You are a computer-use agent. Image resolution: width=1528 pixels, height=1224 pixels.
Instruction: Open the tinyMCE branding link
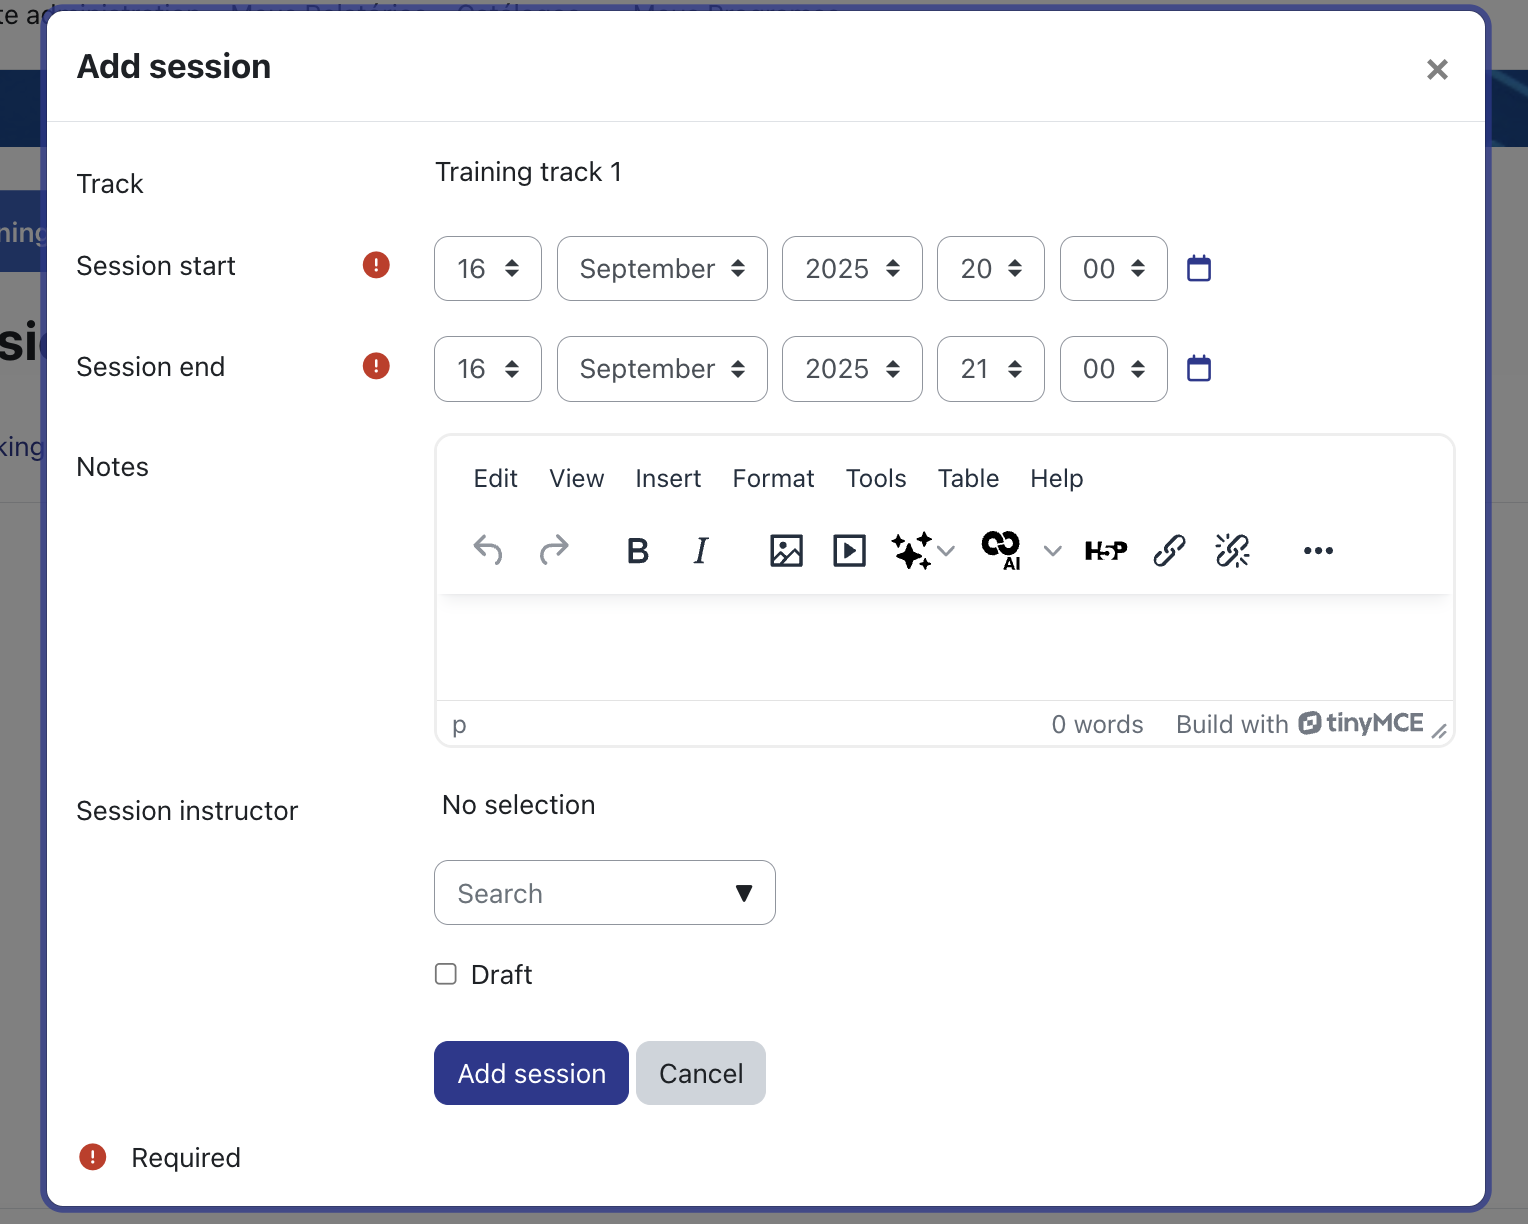1360,723
